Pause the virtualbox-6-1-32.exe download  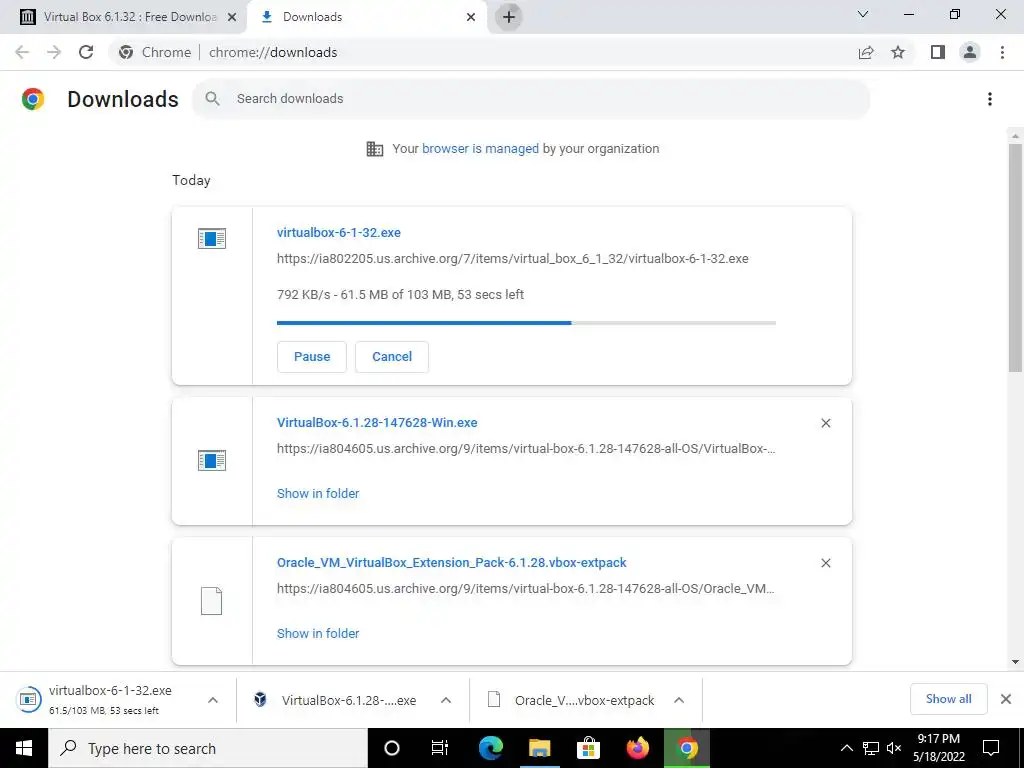pos(312,357)
